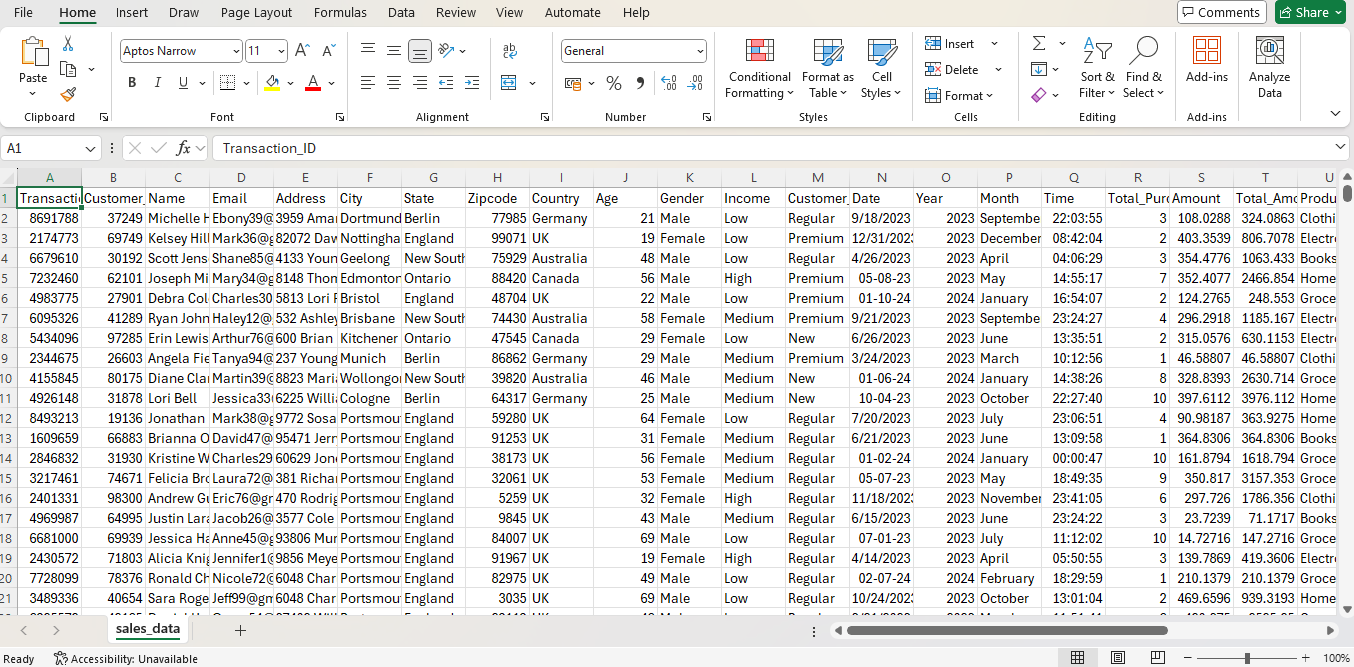Open the font name dropdown Aptos Narrow
Image resolution: width=1354 pixels, height=667 pixels.
[x=236, y=51]
